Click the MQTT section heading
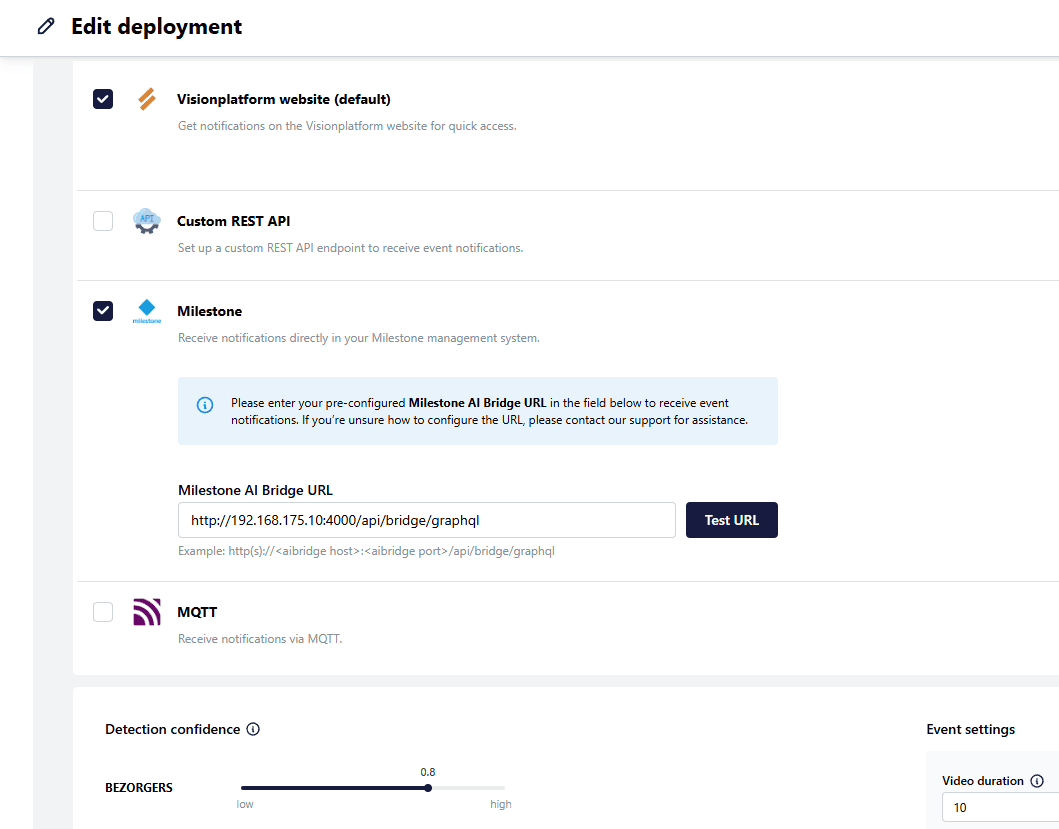Screen dimensions: 1059x829 click(x=197, y=612)
